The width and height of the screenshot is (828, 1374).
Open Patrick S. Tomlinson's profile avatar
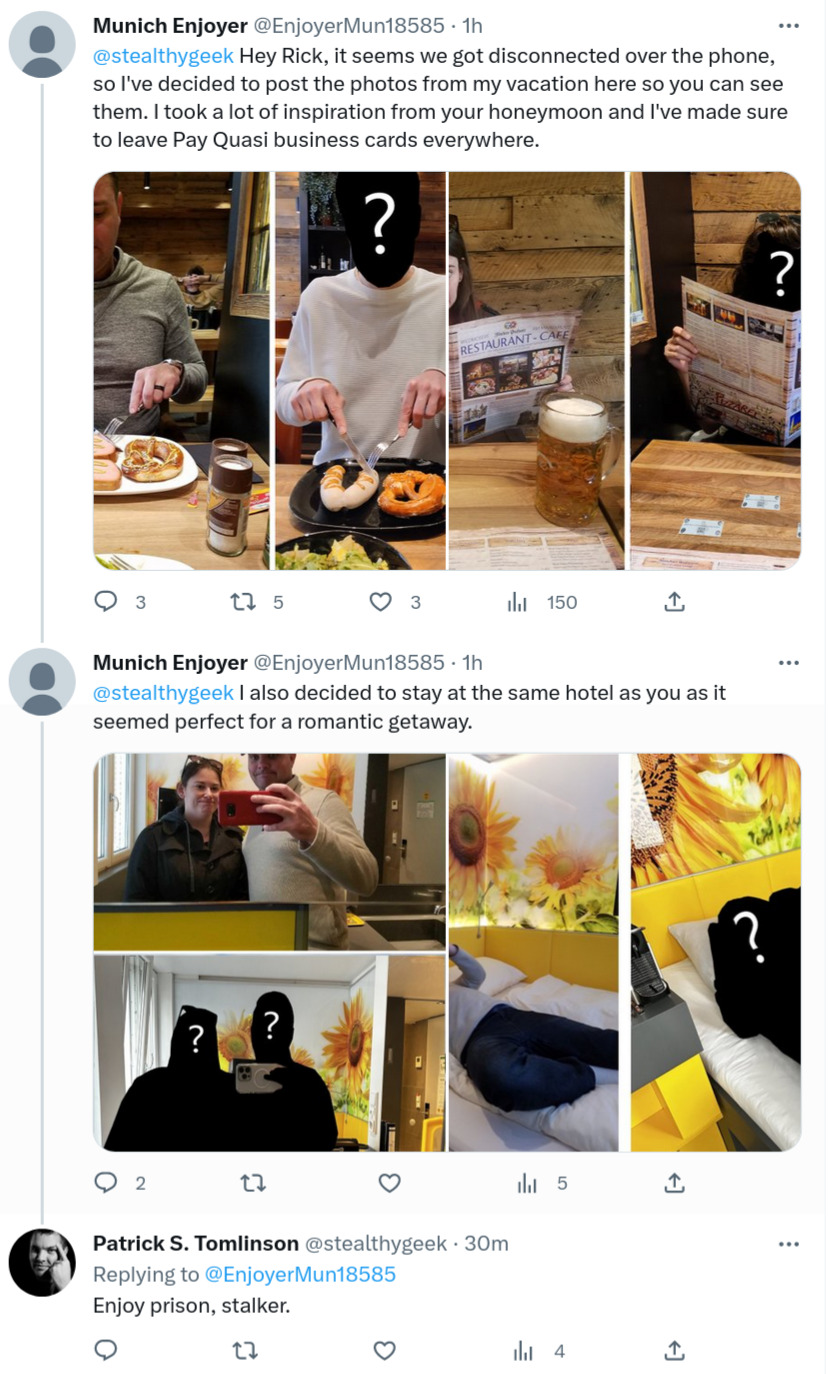pos(42,1262)
